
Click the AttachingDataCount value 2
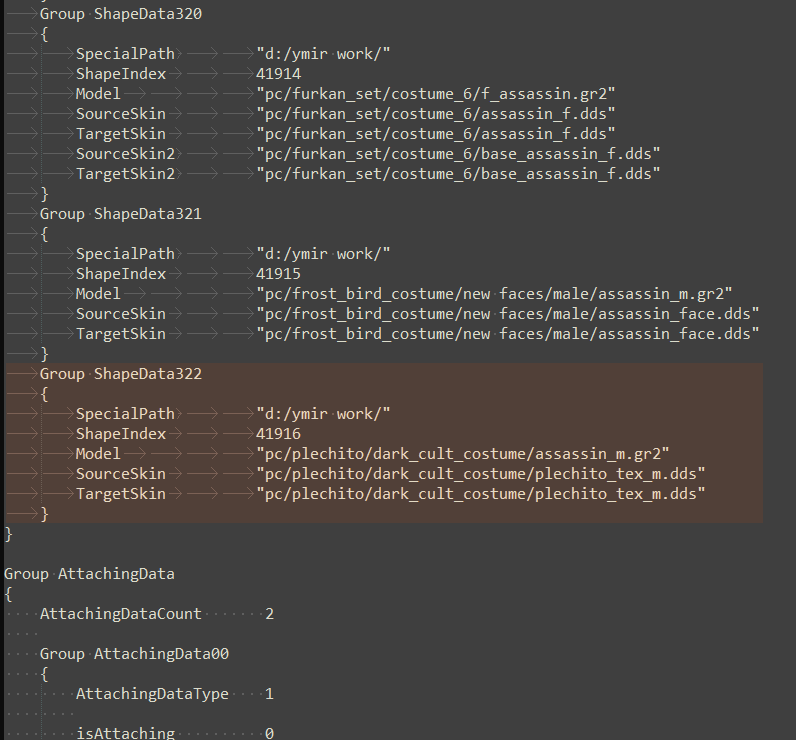tap(270, 614)
